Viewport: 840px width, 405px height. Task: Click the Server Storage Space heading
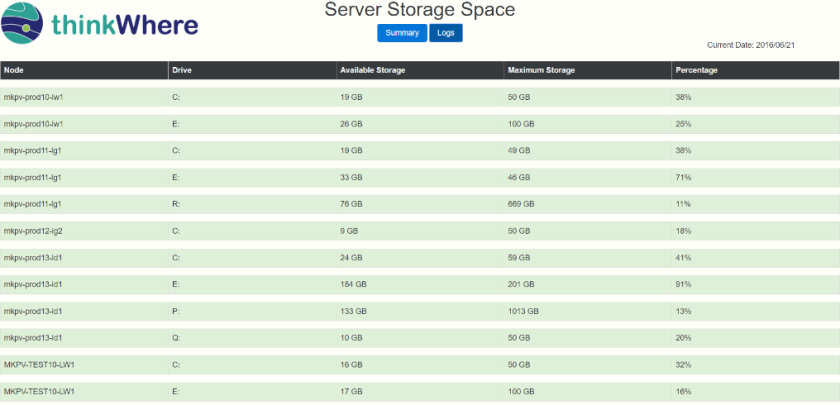(x=419, y=10)
